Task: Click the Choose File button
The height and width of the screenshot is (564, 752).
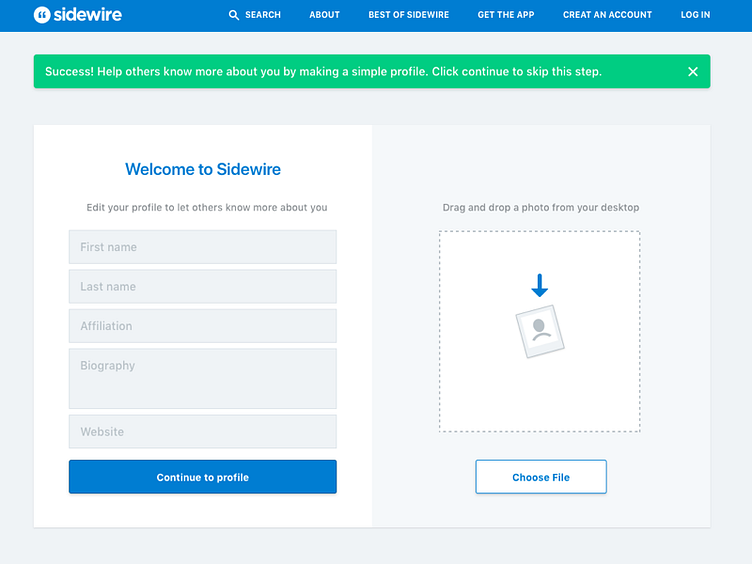Action: pyautogui.click(x=540, y=477)
